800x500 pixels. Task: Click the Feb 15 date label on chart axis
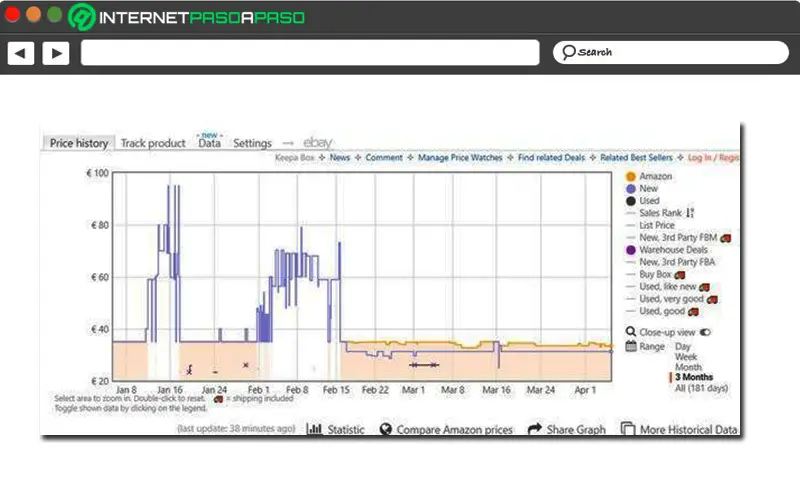point(336,390)
